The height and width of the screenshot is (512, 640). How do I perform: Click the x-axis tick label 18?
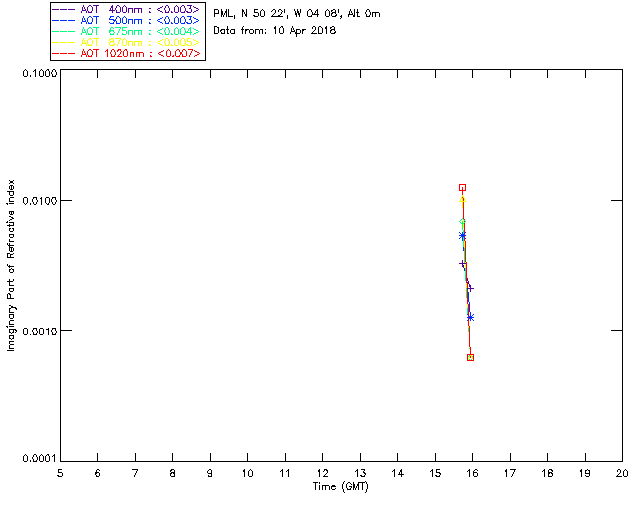pos(547,474)
